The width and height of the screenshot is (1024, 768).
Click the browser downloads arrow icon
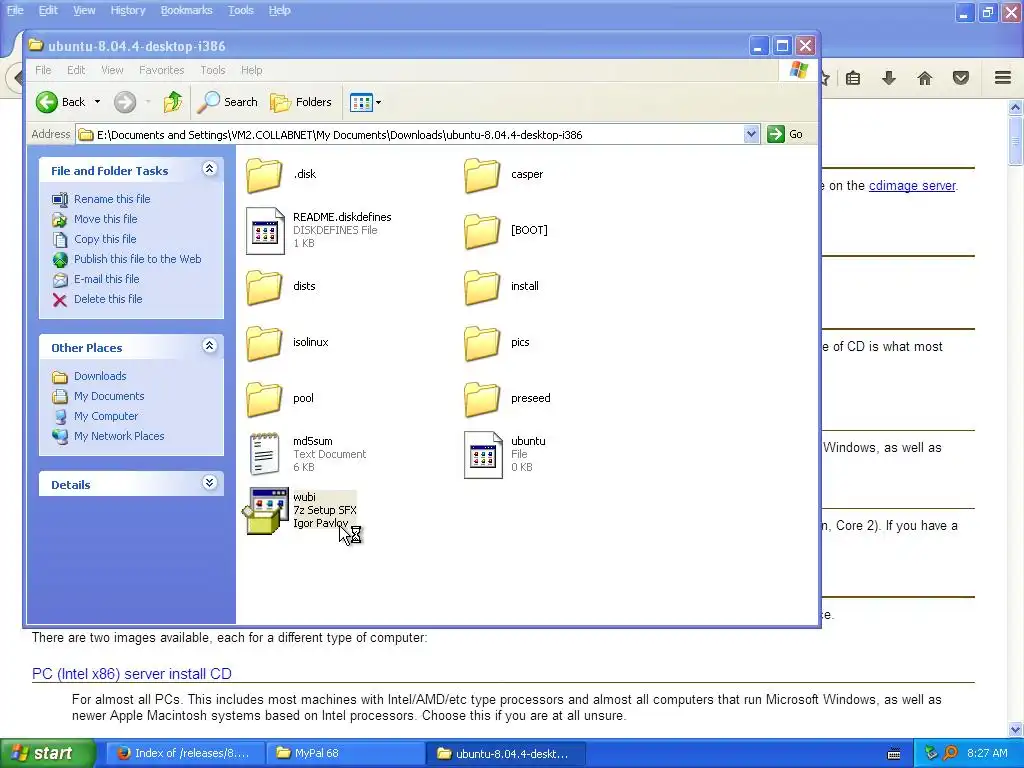pyautogui.click(x=889, y=78)
